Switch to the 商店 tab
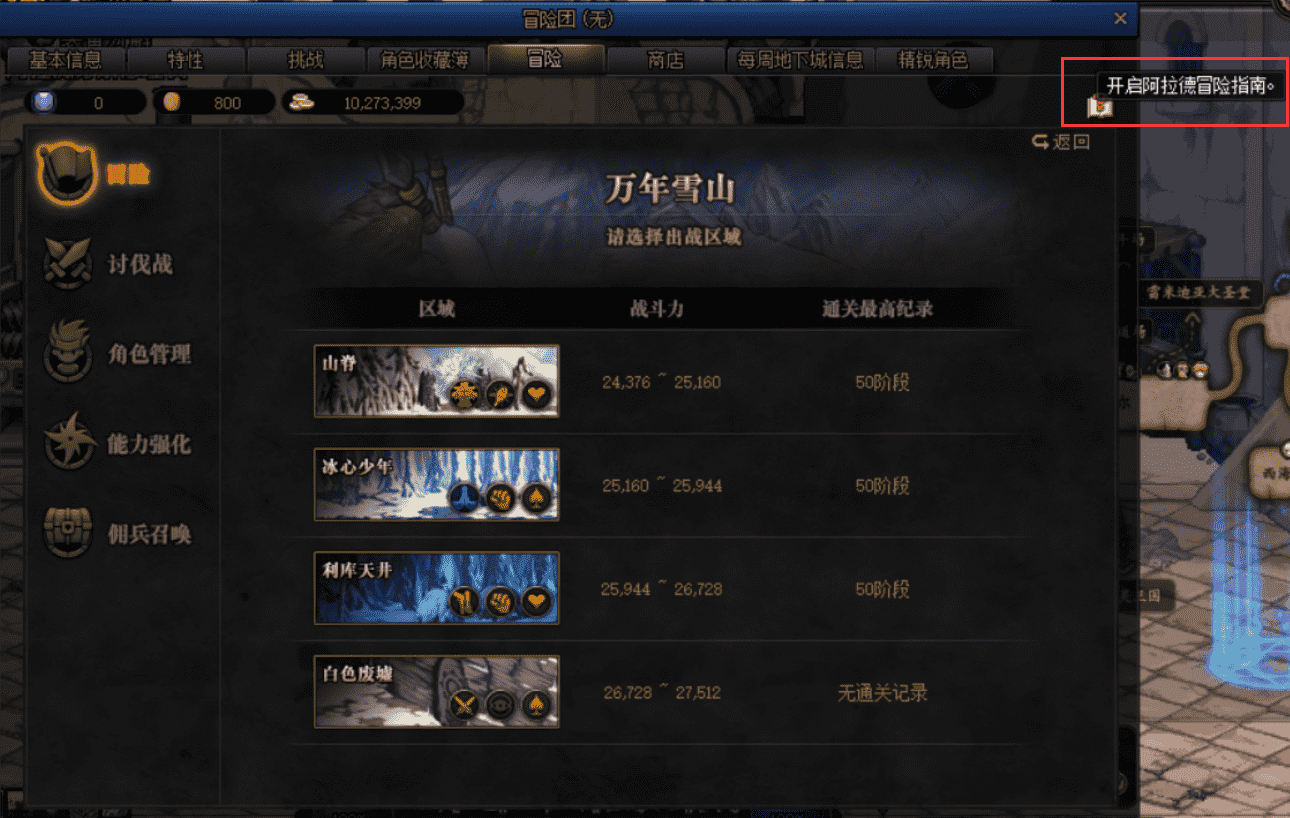The height and width of the screenshot is (818, 1290). pyautogui.click(x=665, y=60)
